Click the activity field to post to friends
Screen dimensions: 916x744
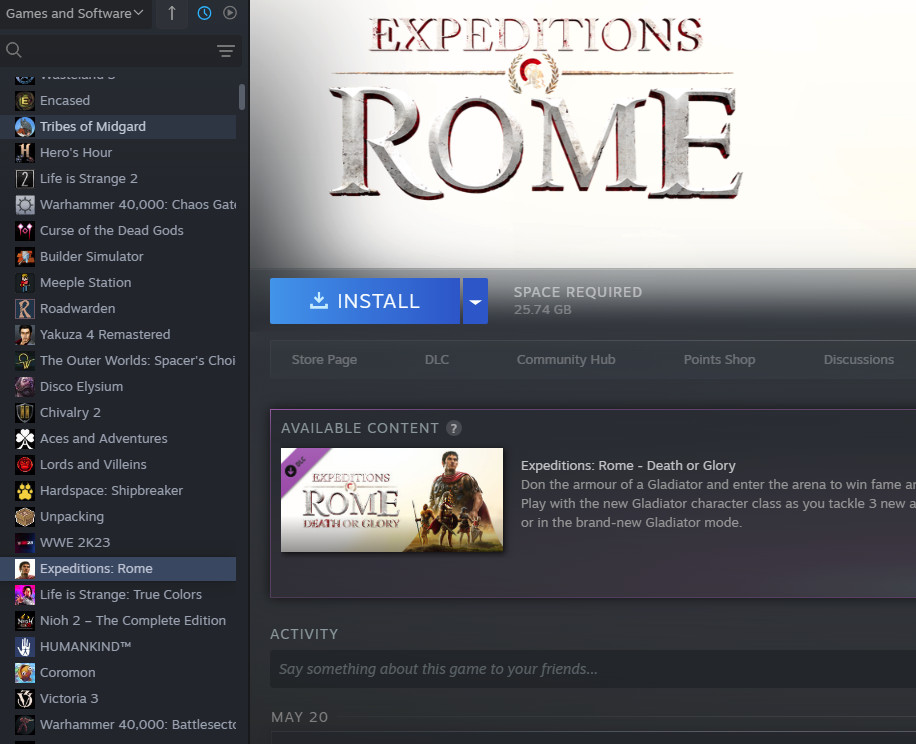[593, 669]
